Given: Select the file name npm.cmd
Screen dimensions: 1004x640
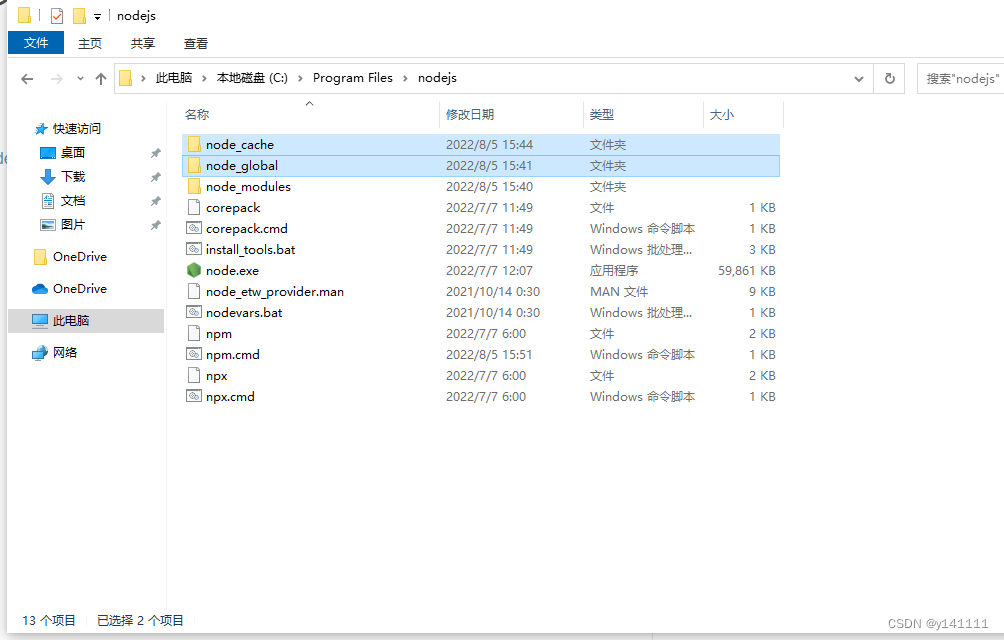Looking at the screenshot, I should [232, 355].
